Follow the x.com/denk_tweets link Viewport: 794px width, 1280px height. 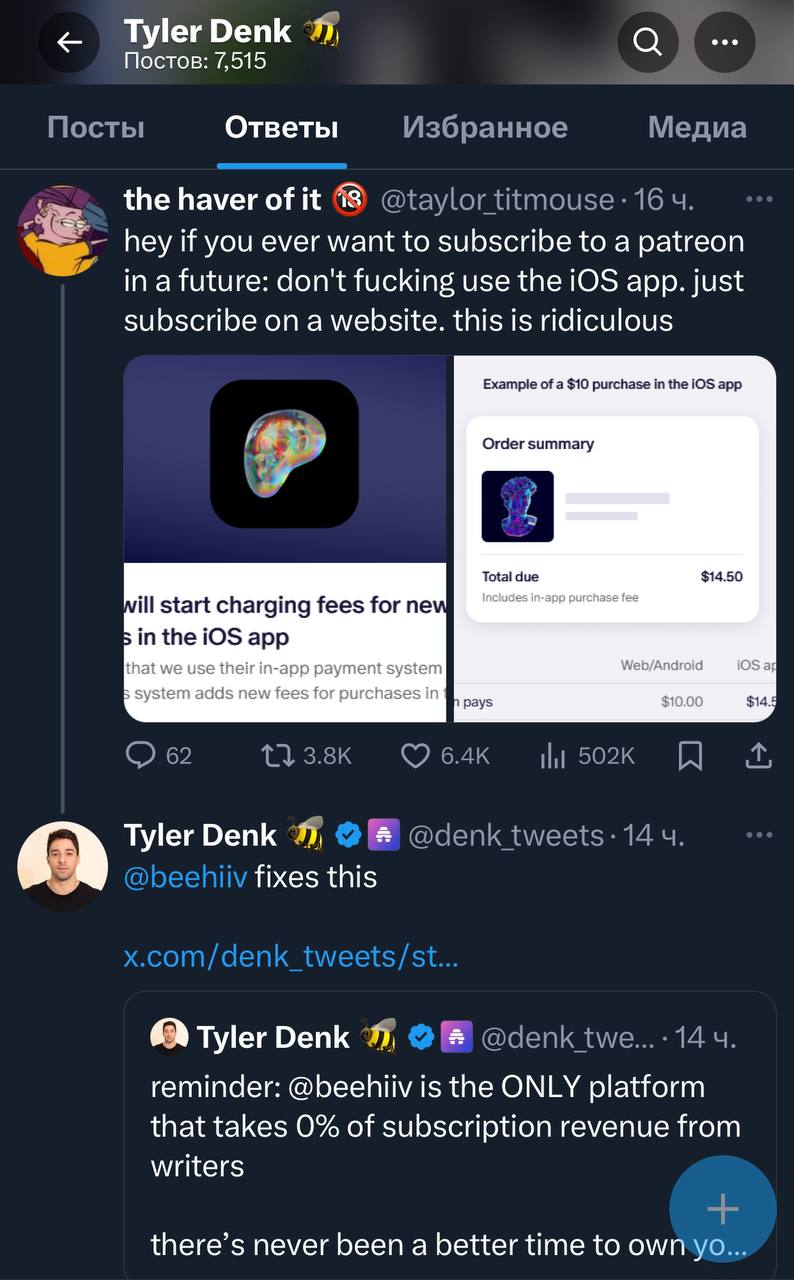click(290, 957)
